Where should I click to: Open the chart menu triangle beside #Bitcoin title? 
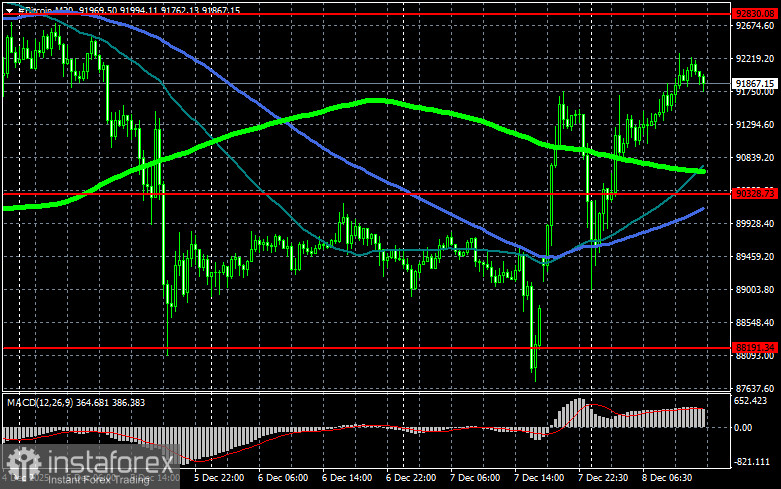(x=9, y=10)
